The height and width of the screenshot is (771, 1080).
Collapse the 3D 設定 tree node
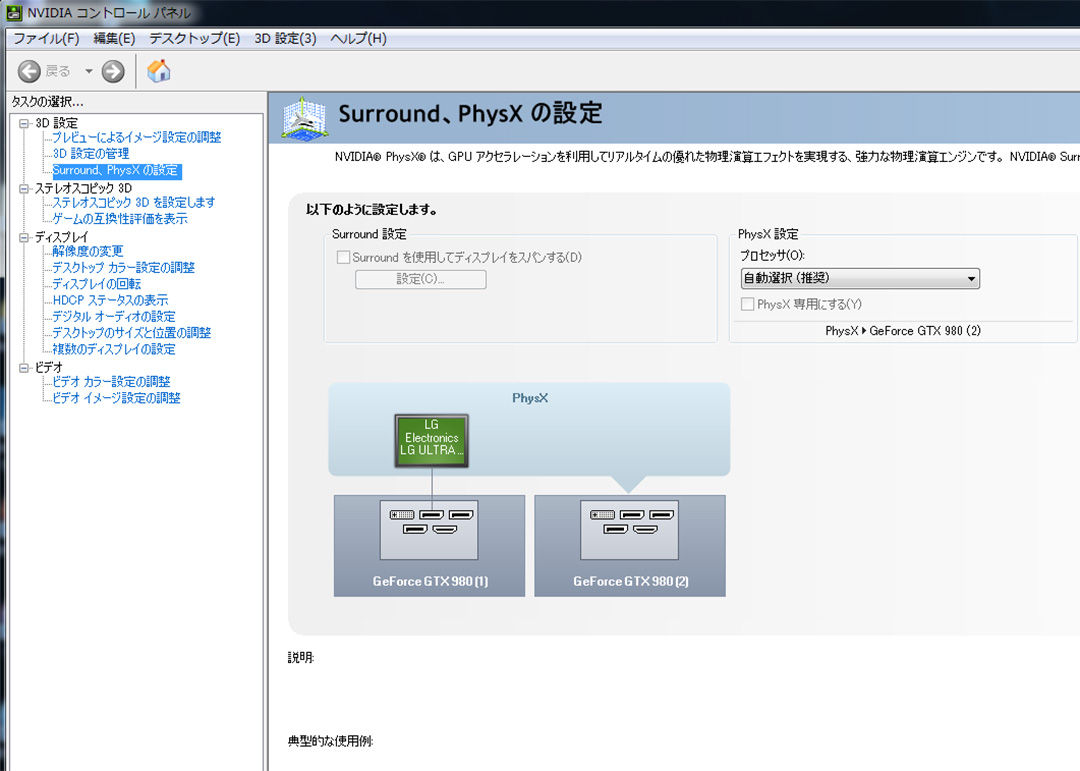[x=24, y=123]
